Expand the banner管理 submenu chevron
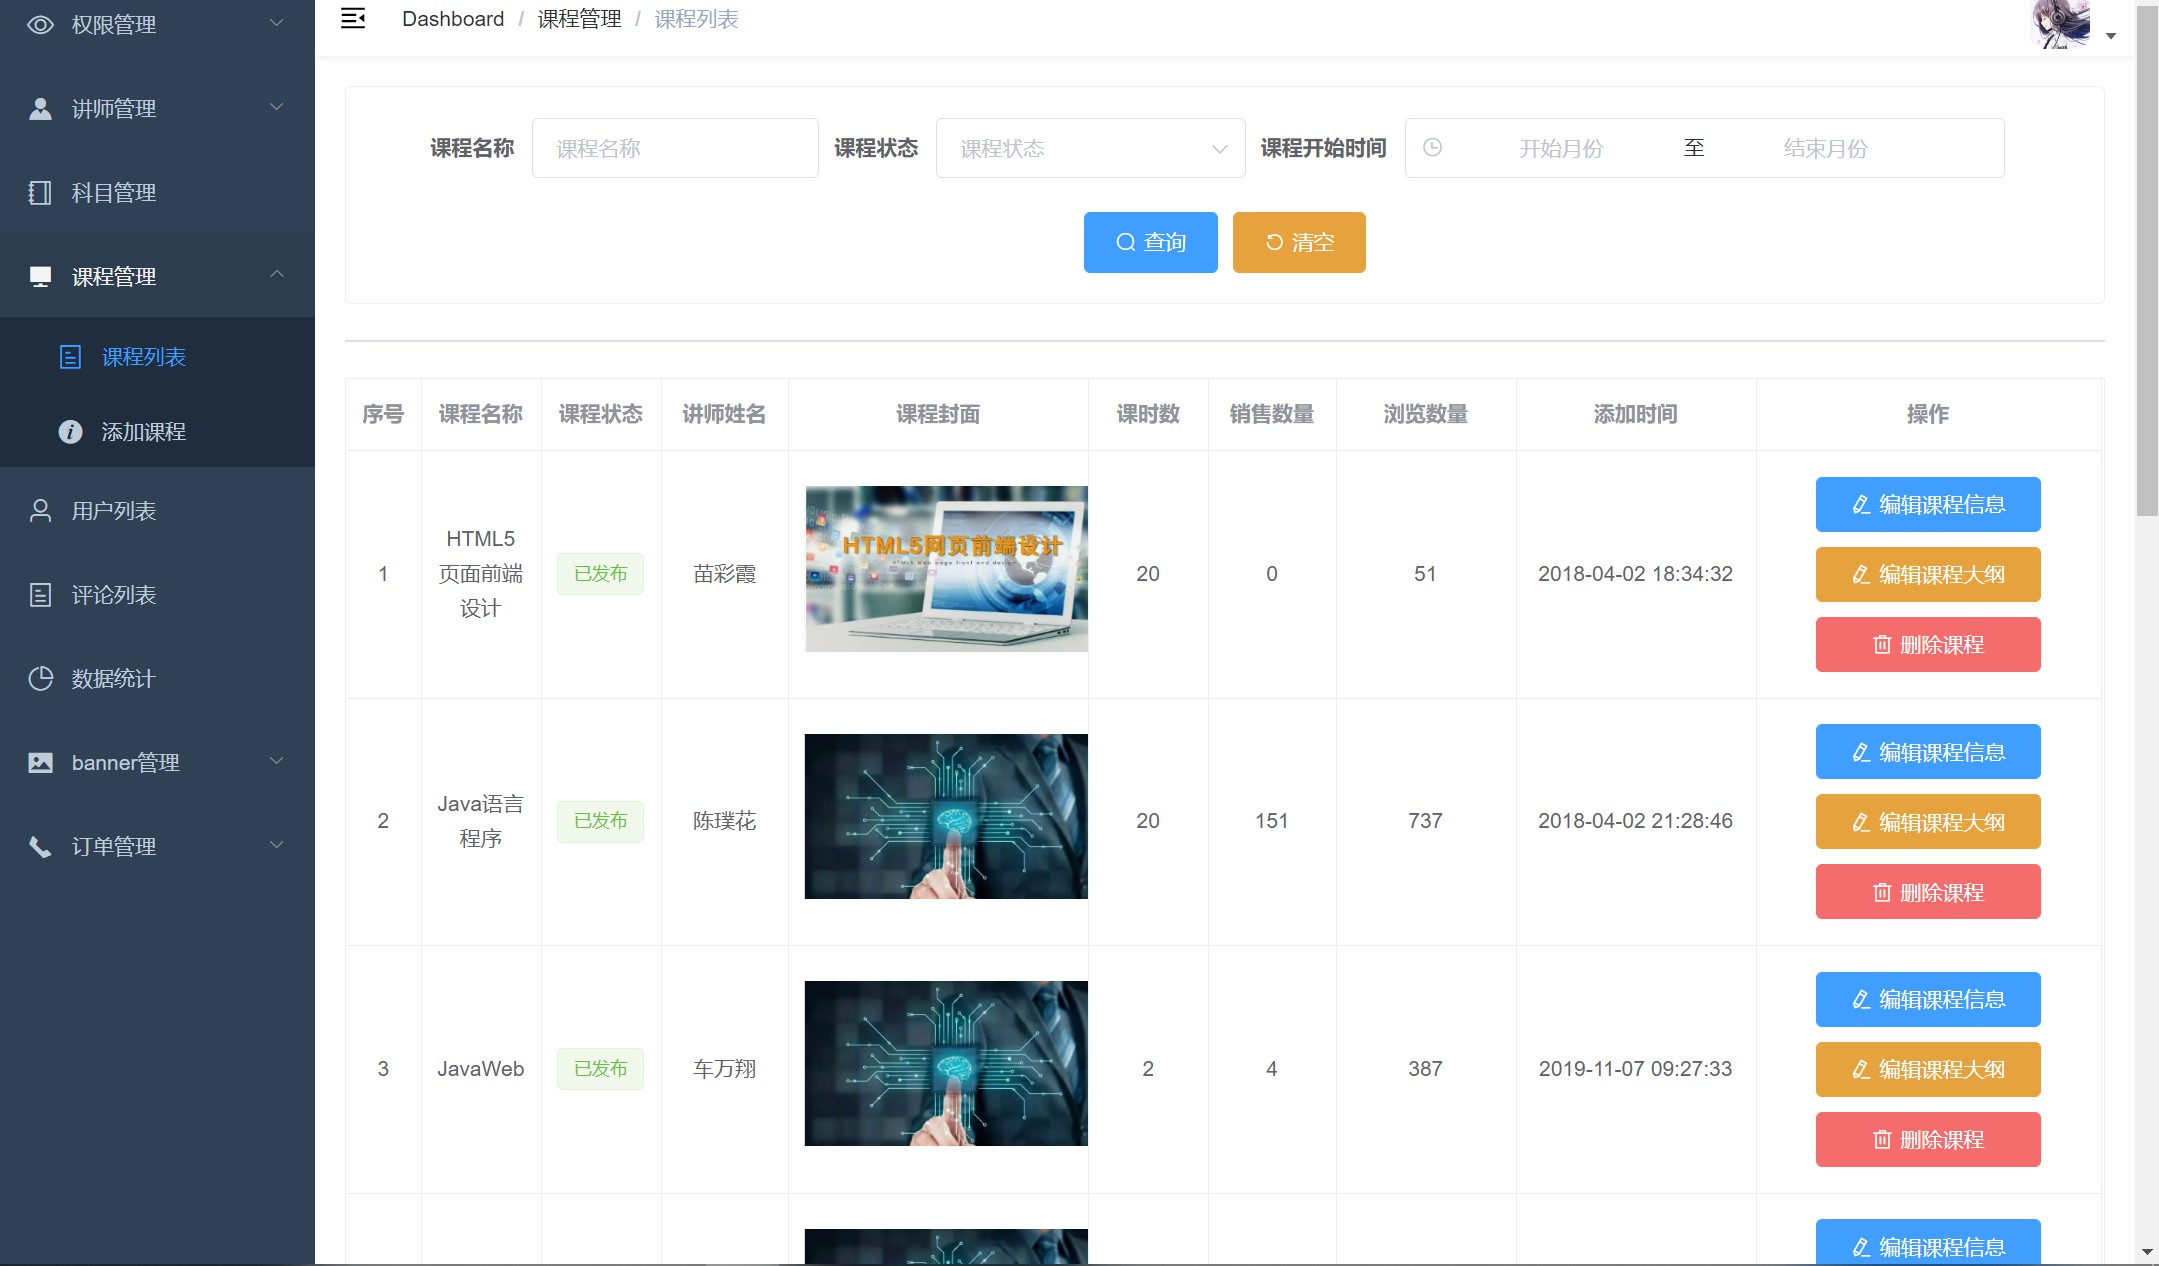The height and width of the screenshot is (1266, 2159). point(277,761)
